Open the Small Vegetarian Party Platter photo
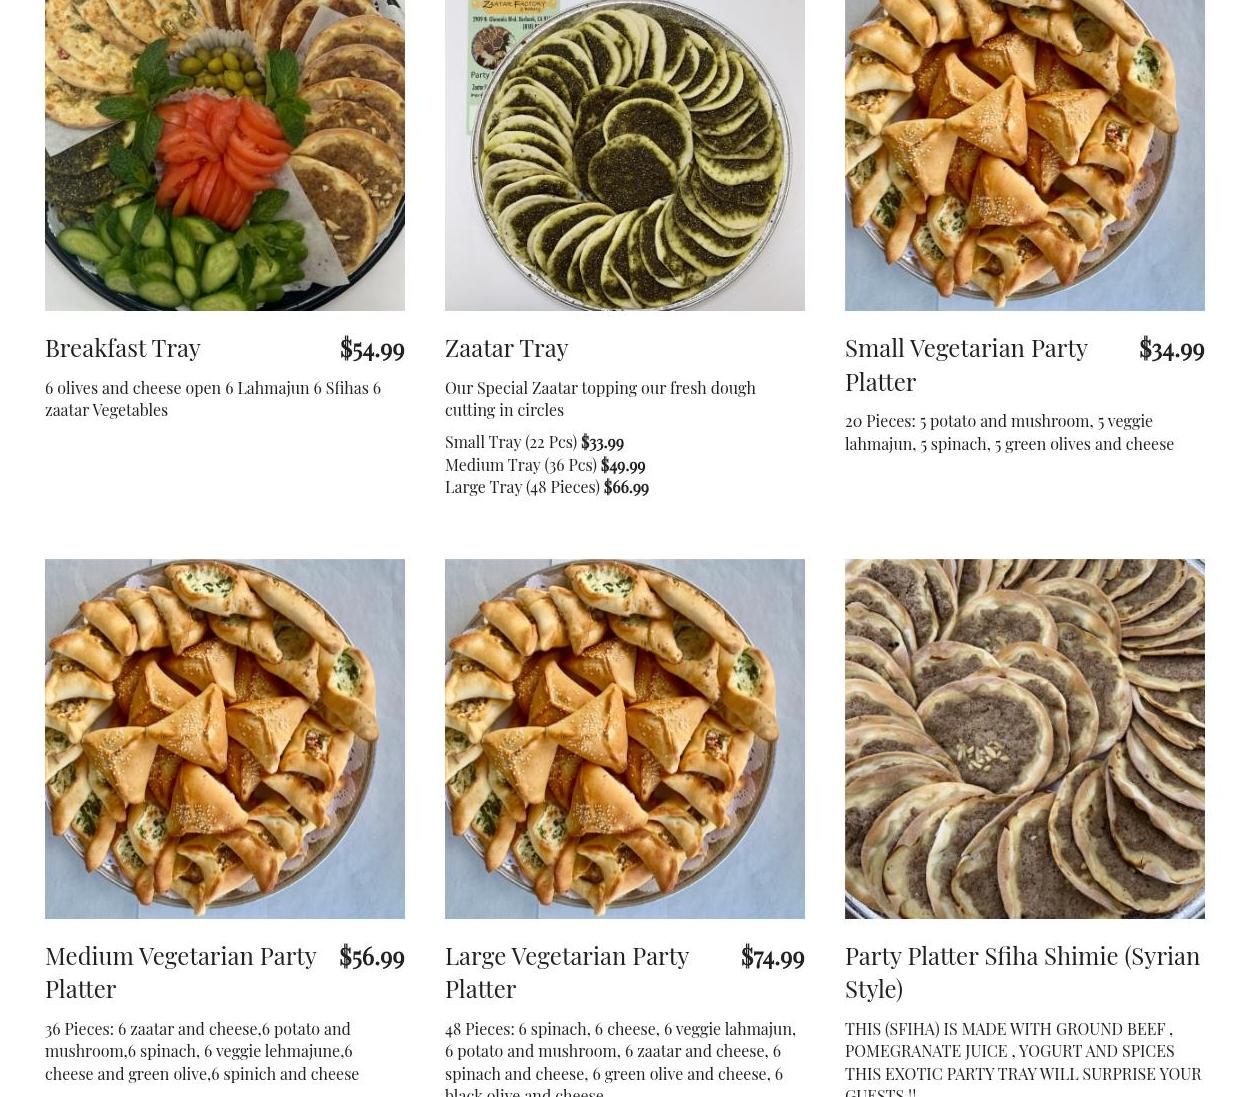 tap(1025, 155)
